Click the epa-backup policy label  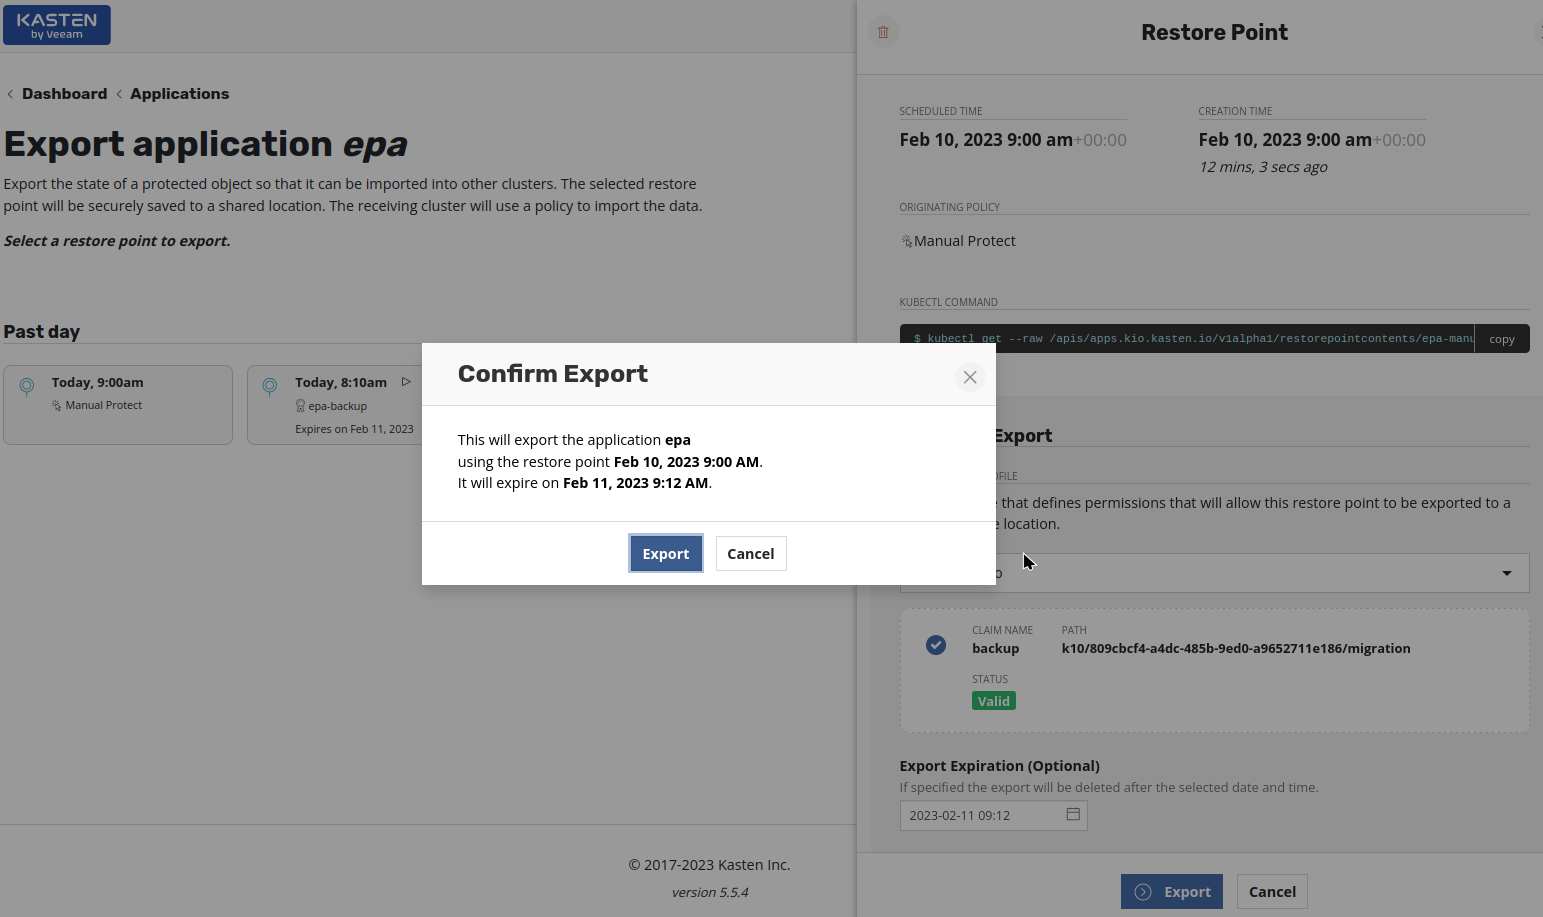coord(338,406)
